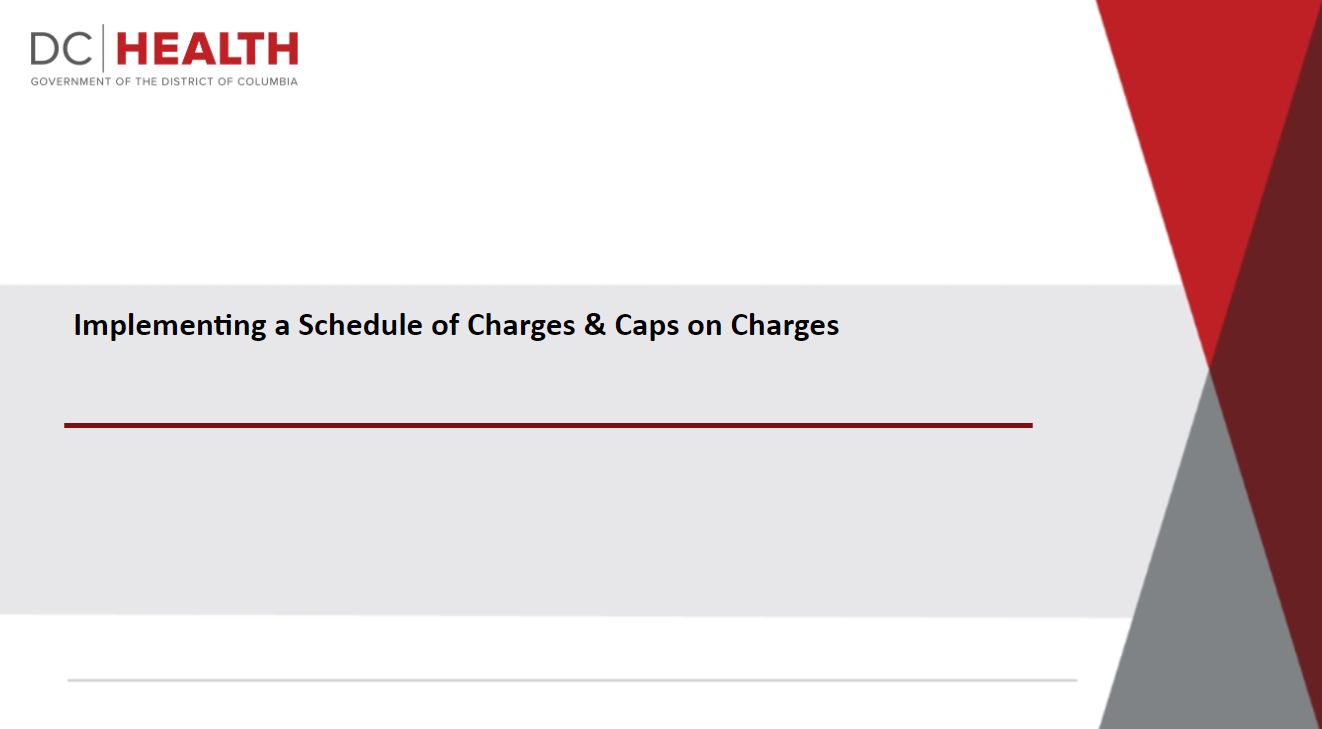This screenshot has width=1322, height=729.
Task: Select the slide title about Schedule of Charges
Action: coord(456,325)
